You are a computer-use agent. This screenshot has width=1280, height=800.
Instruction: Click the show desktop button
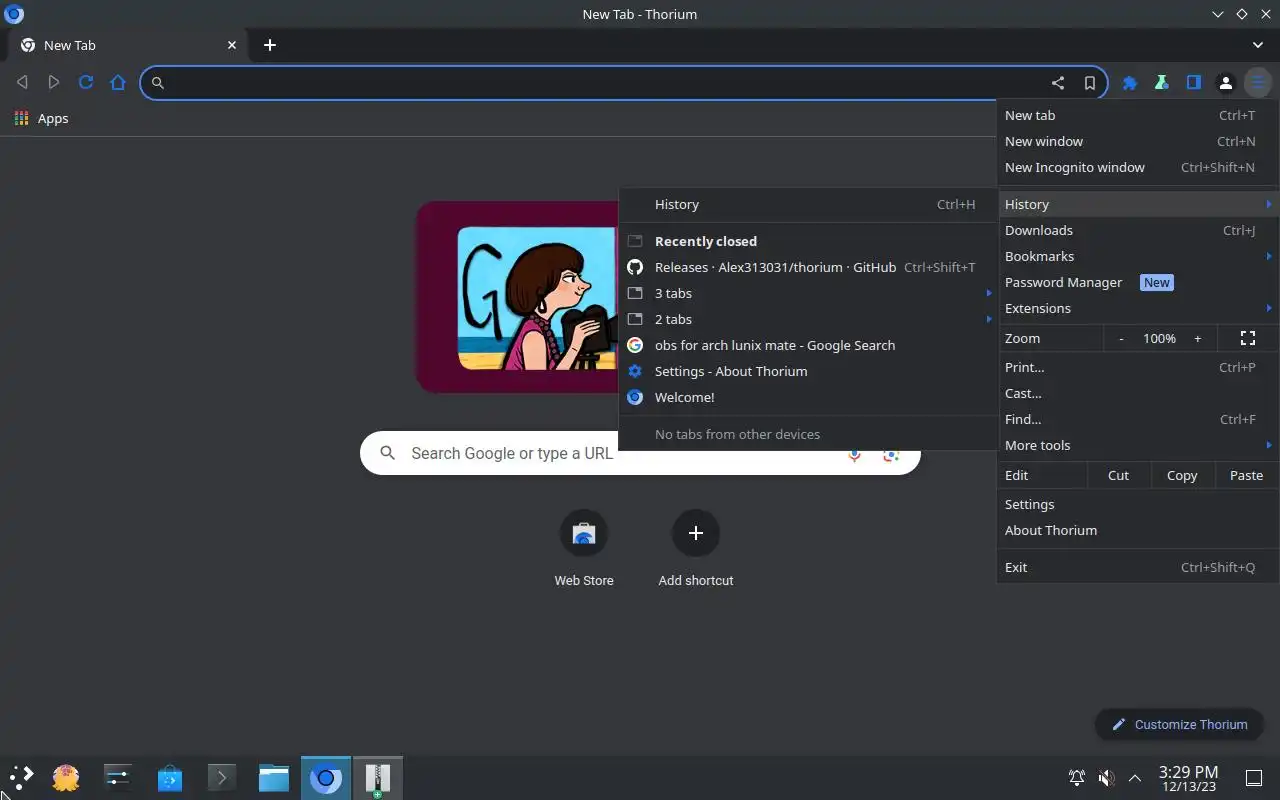click(1253, 777)
